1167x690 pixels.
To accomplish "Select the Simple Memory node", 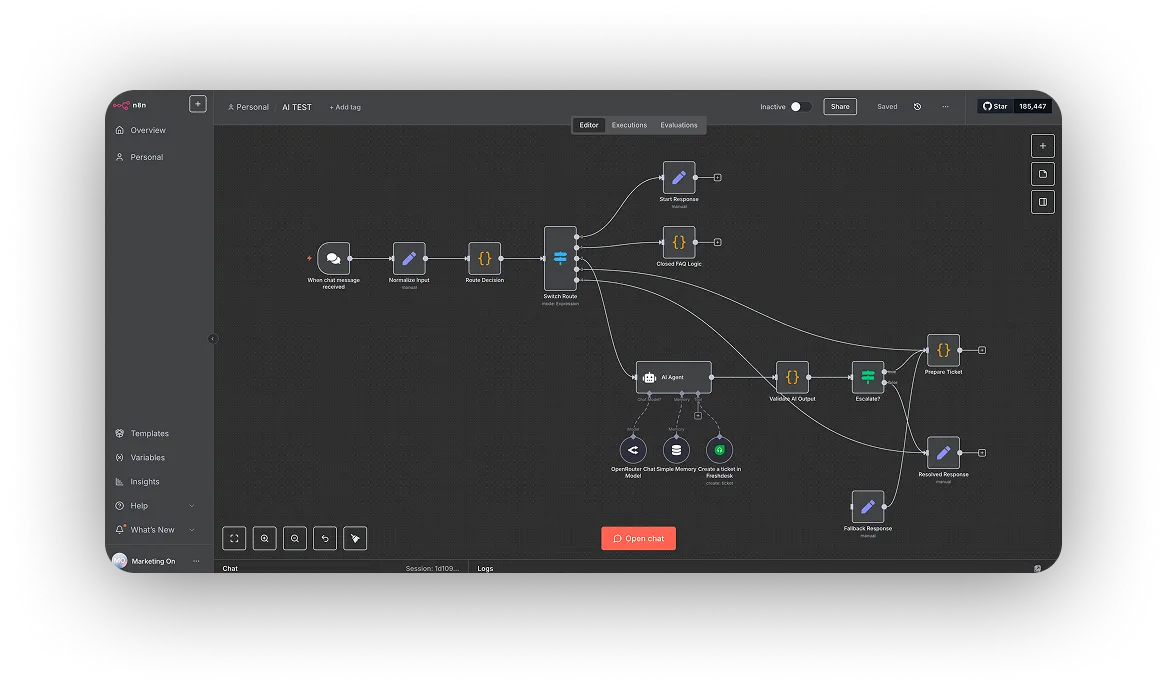I will pos(676,450).
